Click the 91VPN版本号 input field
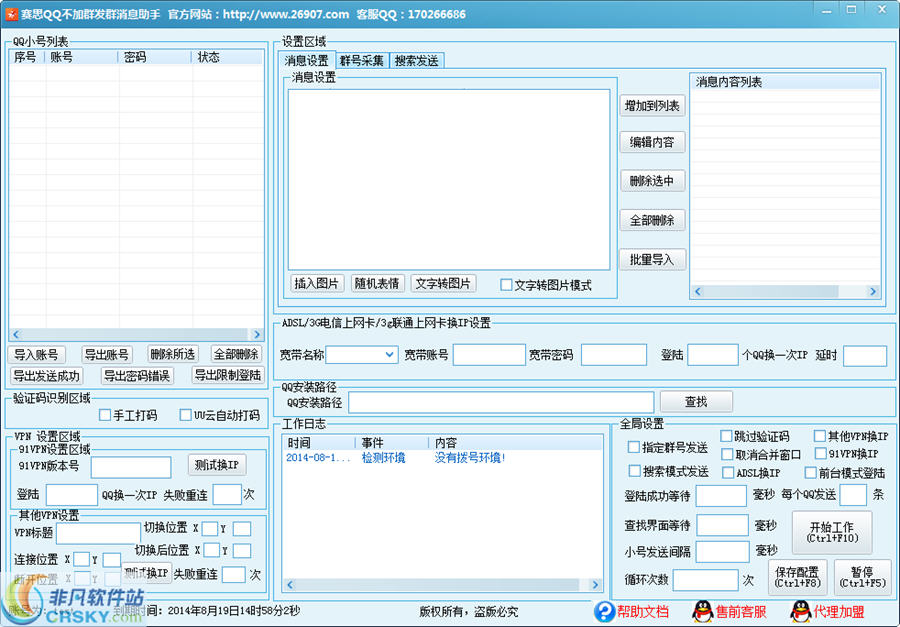 (x=131, y=467)
